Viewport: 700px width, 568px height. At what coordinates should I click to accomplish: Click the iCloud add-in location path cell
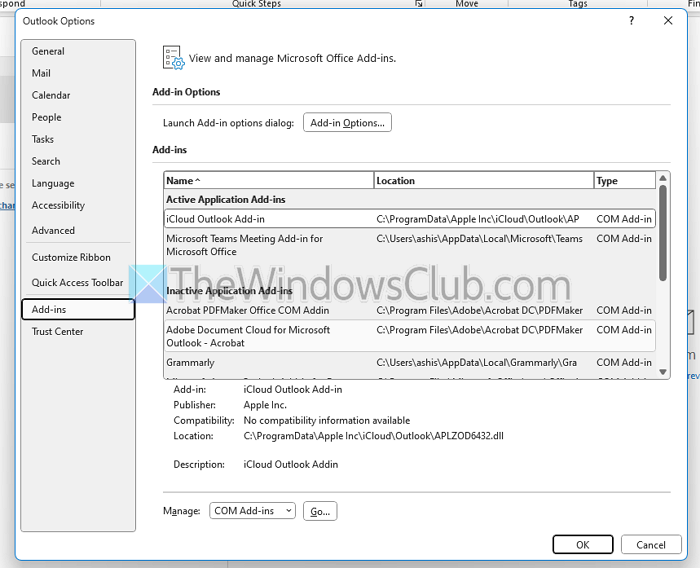(x=478, y=219)
